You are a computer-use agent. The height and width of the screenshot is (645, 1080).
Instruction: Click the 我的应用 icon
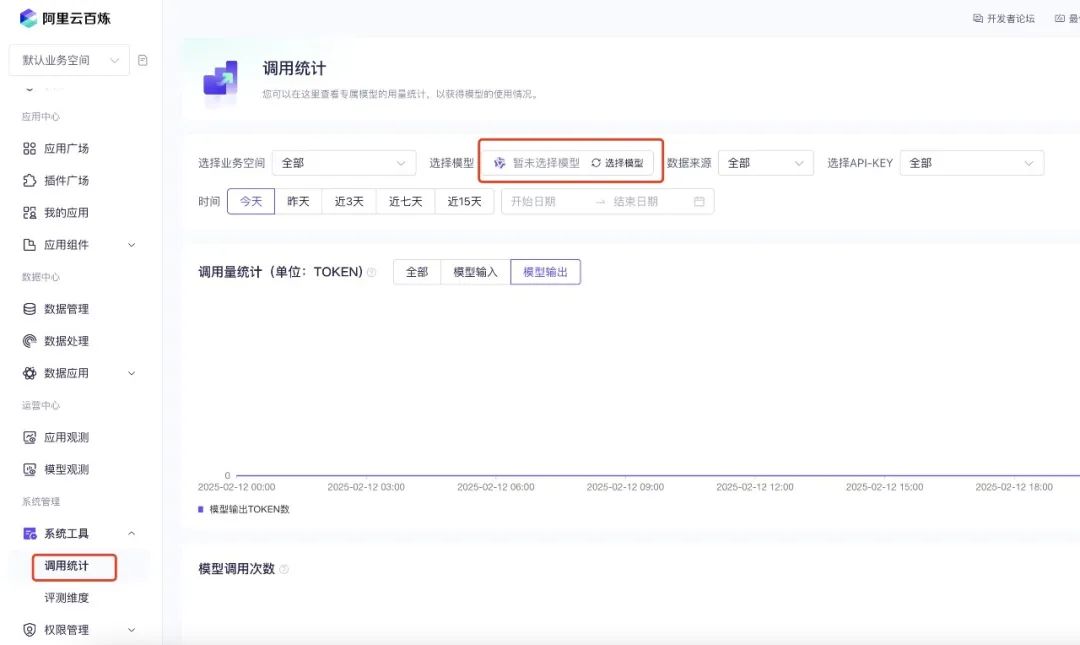(x=30, y=212)
